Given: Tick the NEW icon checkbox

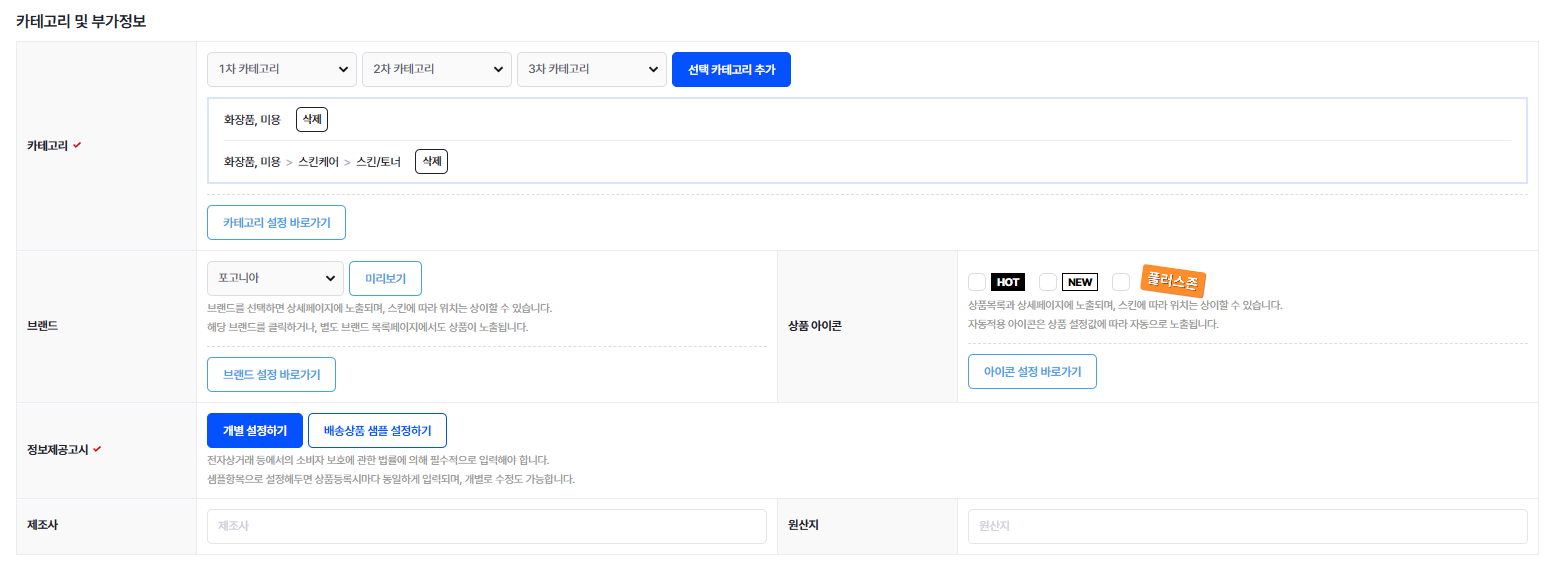Looking at the screenshot, I should tap(1048, 282).
